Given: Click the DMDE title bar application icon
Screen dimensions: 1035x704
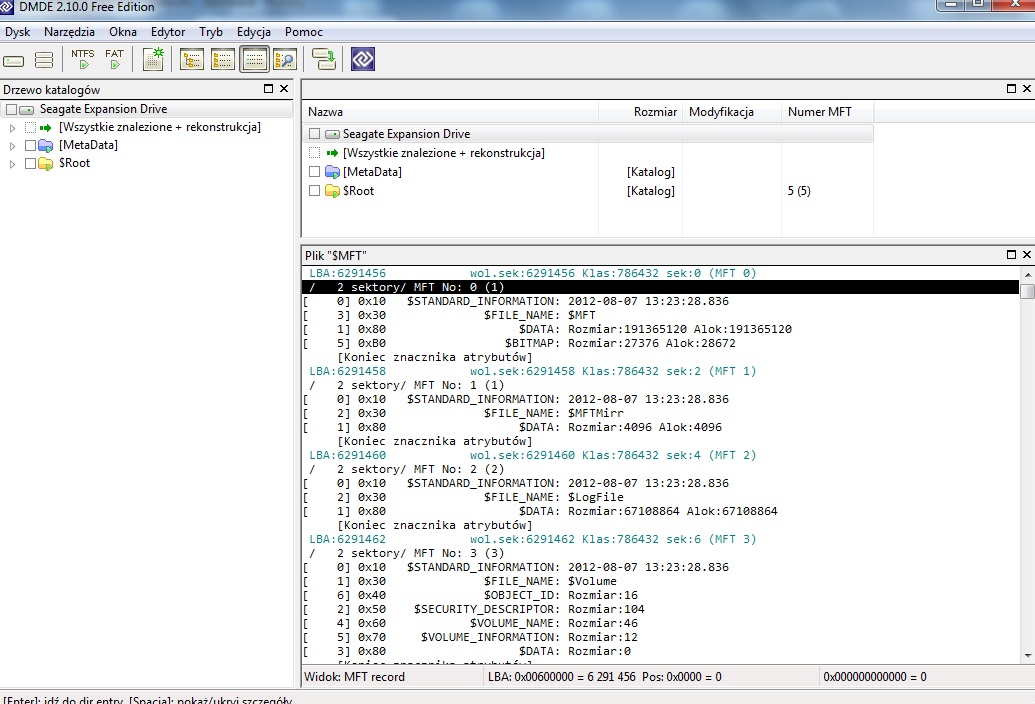Looking at the screenshot, I should point(7,7).
